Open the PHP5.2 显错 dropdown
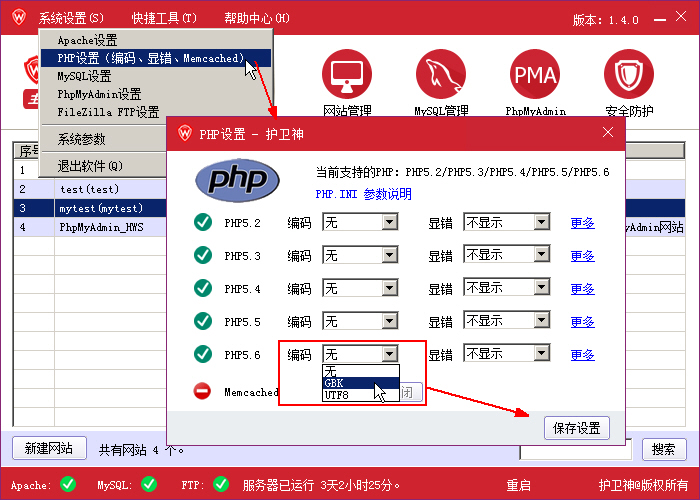This screenshot has width=700, height=500. (x=542, y=222)
